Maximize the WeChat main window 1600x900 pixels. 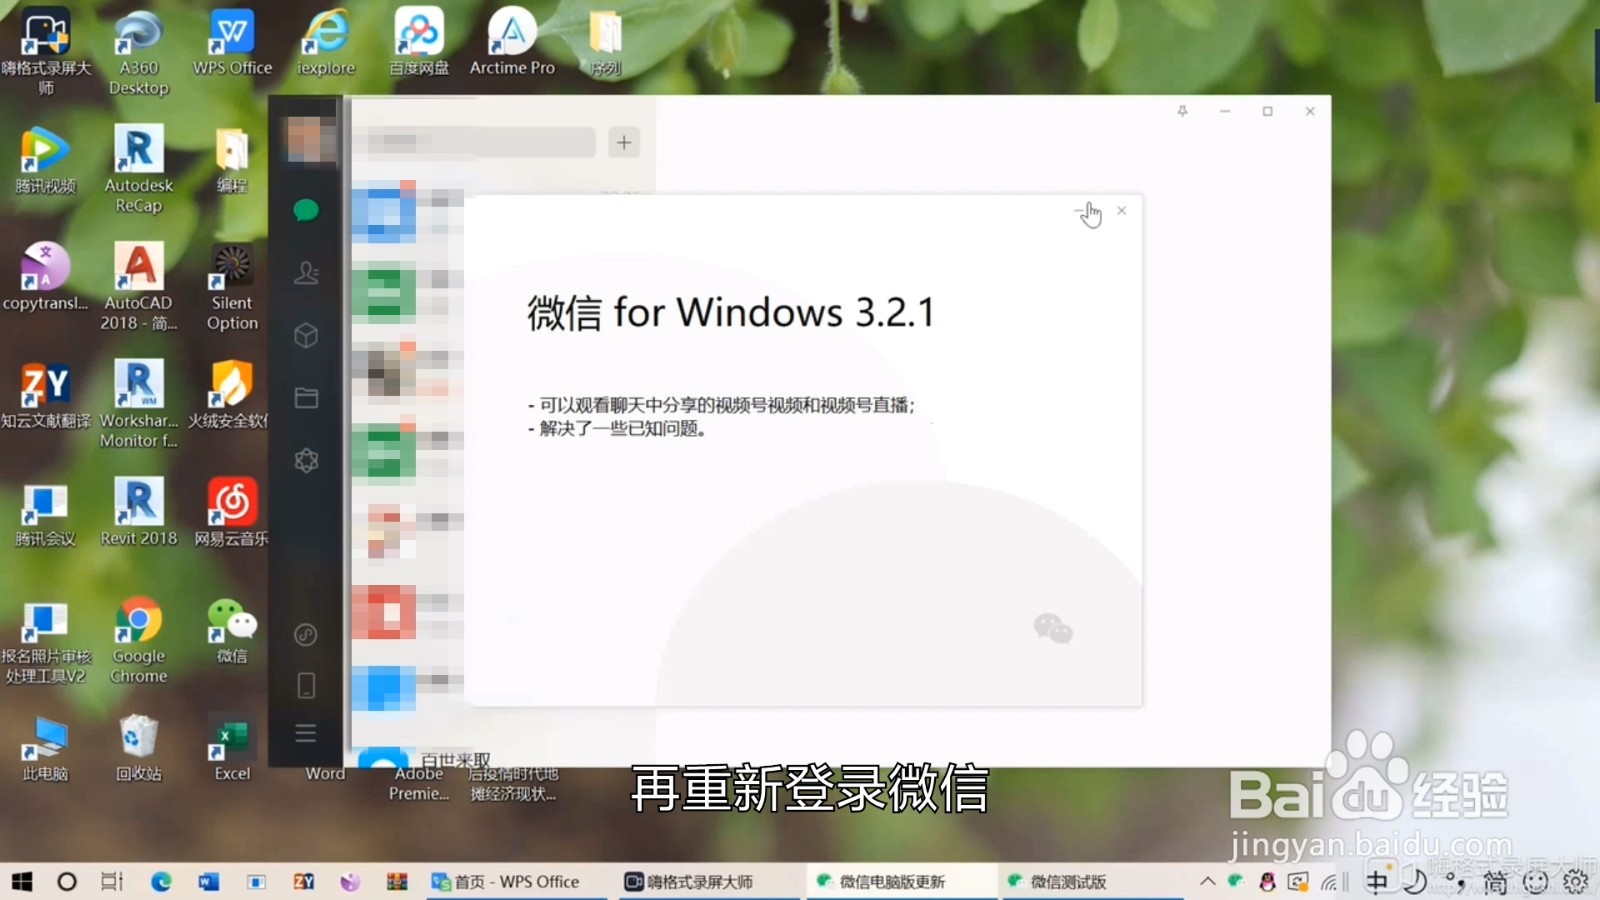[x=1267, y=111]
